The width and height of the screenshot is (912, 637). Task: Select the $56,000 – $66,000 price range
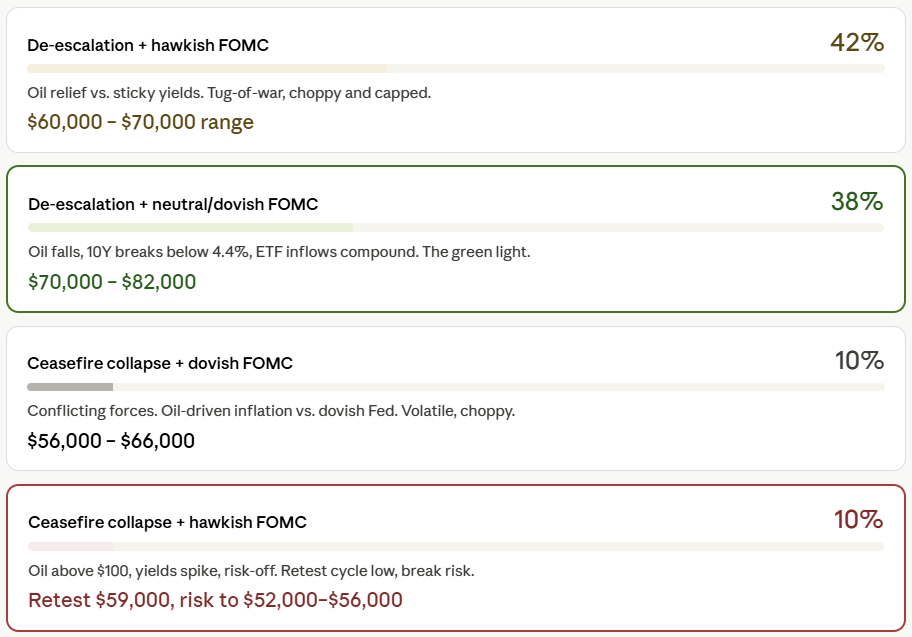pyautogui.click(x=111, y=441)
